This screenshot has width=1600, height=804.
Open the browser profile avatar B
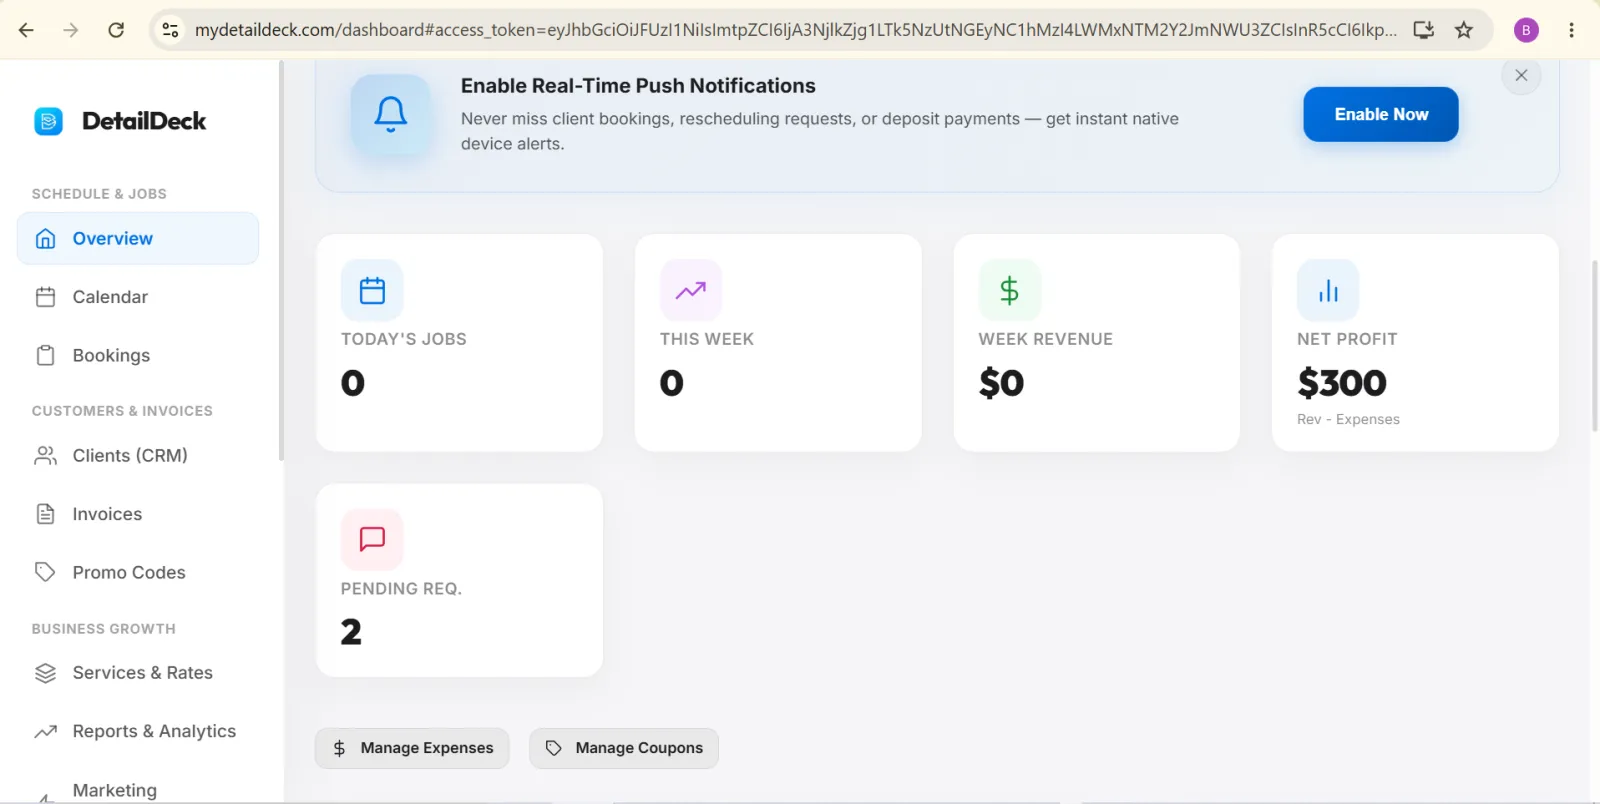pyautogui.click(x=1526, y=30)
